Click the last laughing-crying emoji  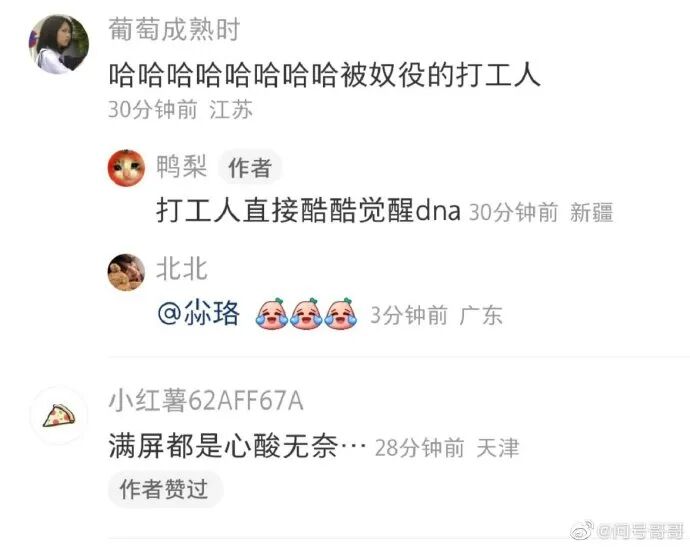pos(341,314)
